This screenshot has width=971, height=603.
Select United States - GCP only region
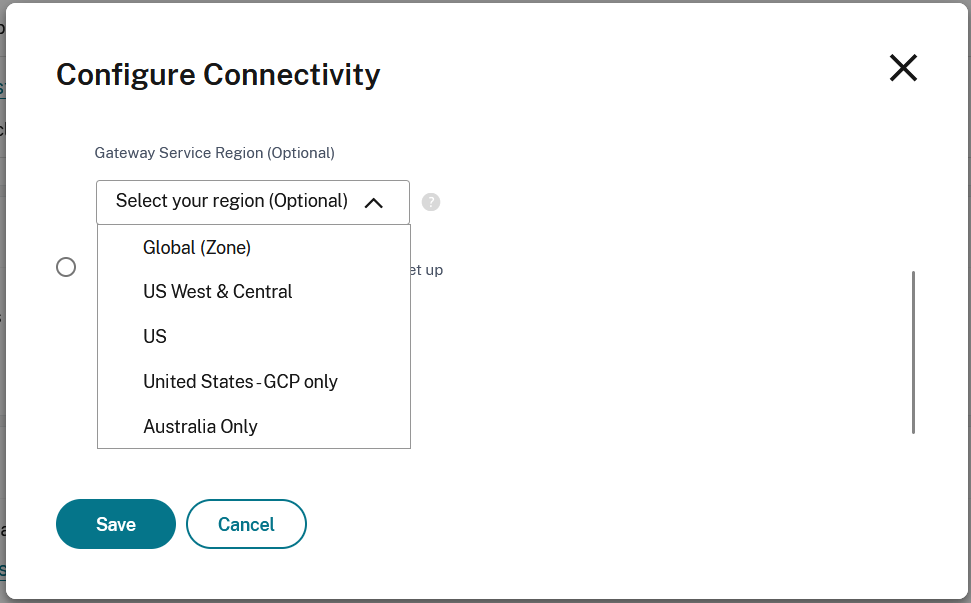(x=239, y=381)
